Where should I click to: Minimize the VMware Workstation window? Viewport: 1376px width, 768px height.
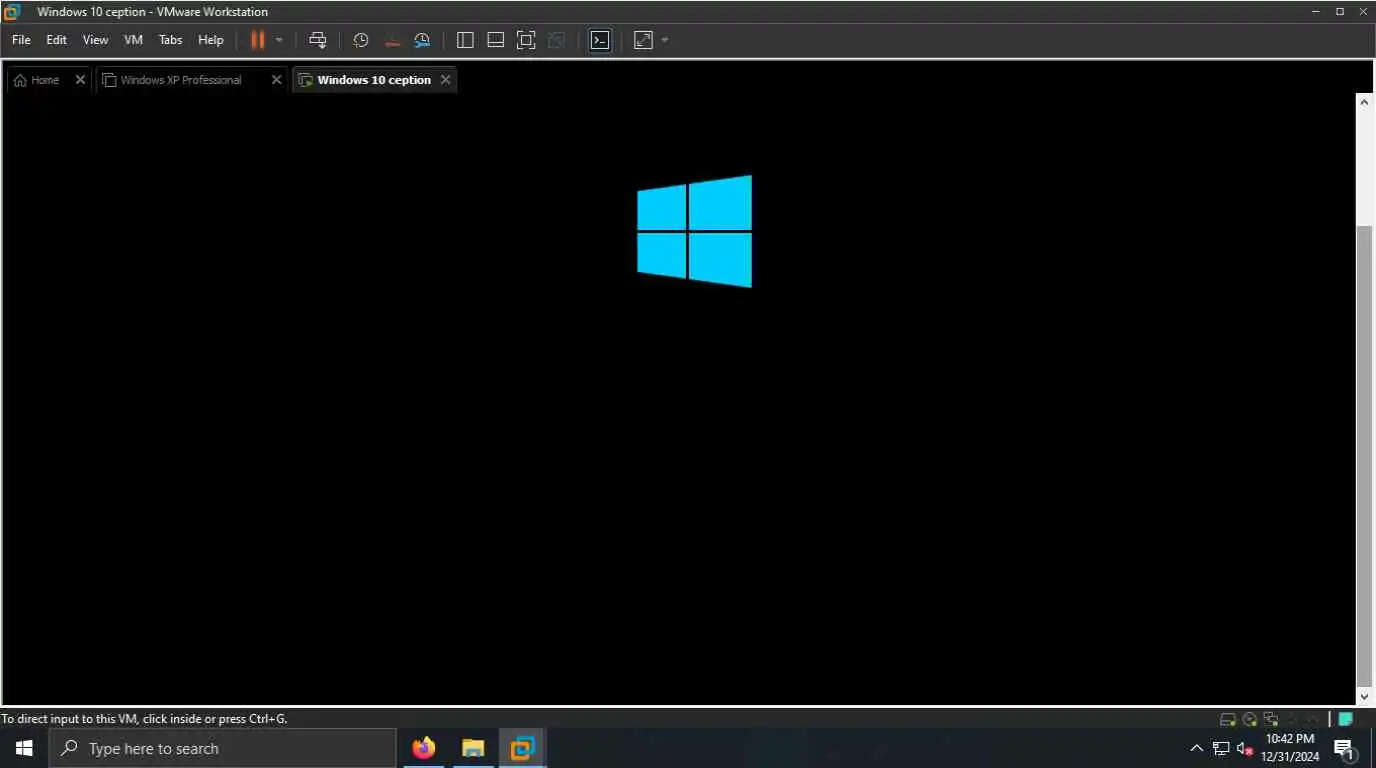1314,12
